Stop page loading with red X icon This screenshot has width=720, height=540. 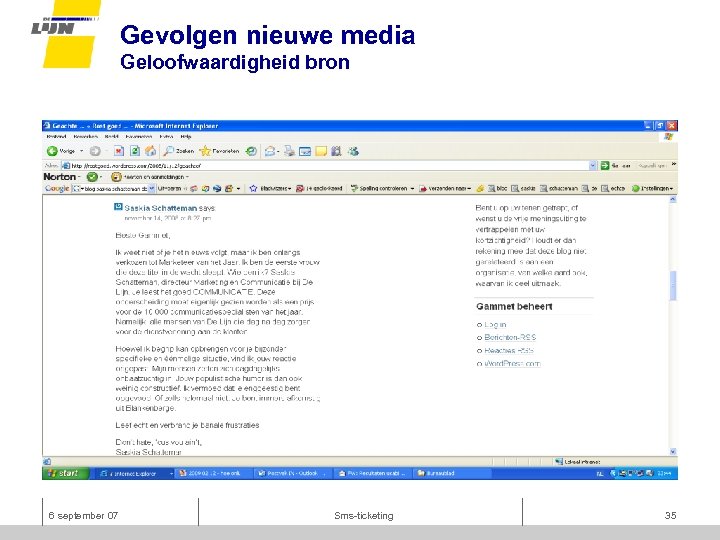pyautogui.click(x=118, y=151)
